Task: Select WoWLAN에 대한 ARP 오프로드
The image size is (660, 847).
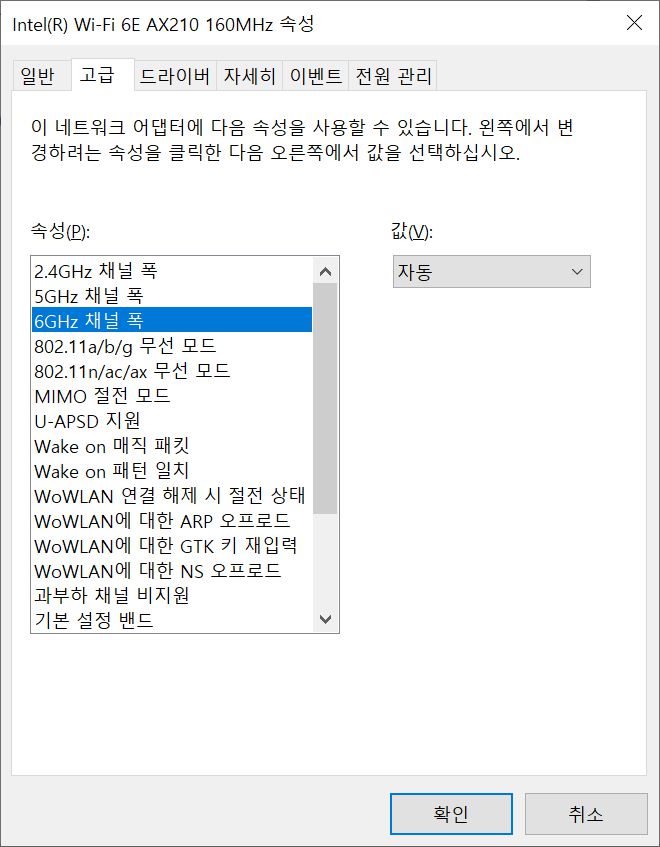Action: pyautogui.click(x=172, y=520)
